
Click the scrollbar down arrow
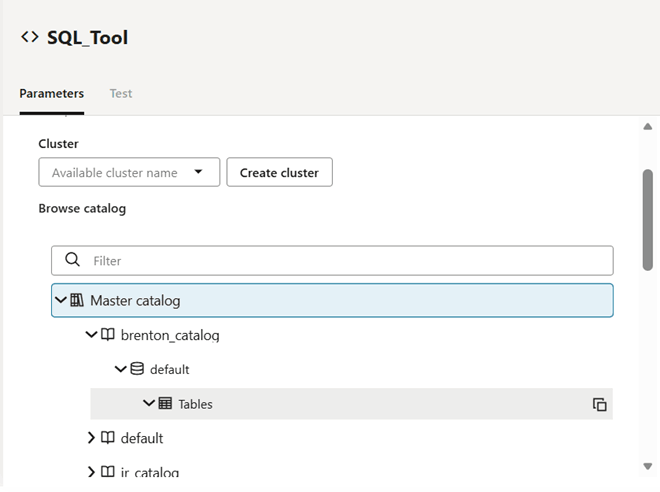648,466
